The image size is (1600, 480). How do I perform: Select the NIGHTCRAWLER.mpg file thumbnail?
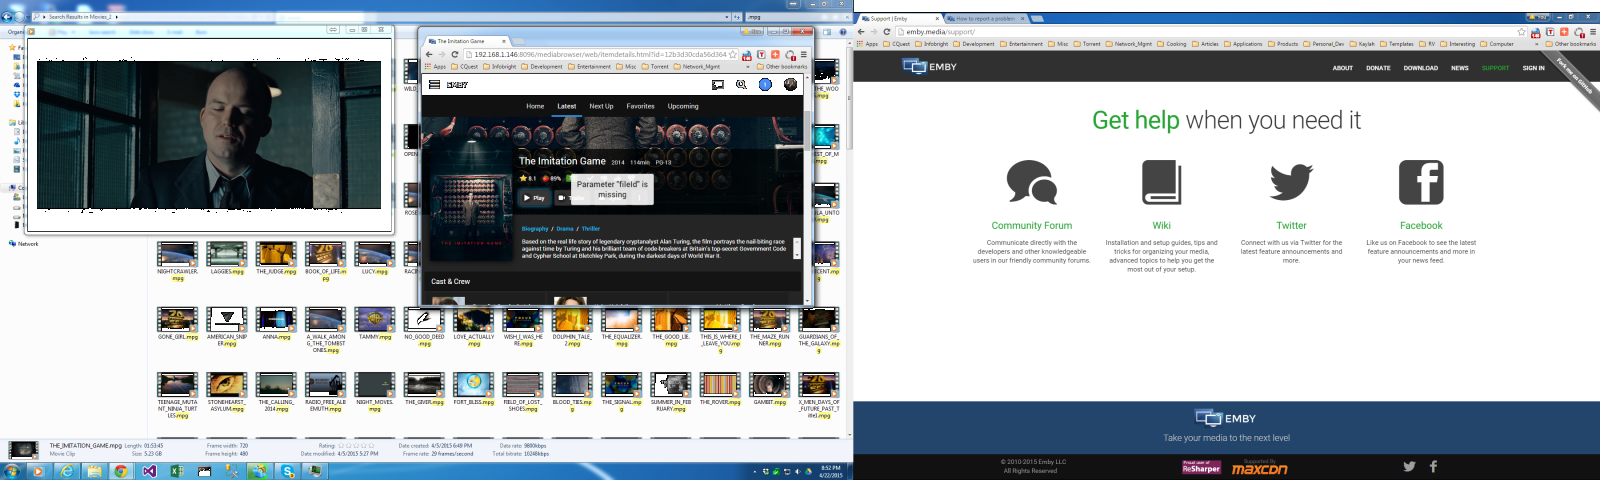(x=177, y=254)
